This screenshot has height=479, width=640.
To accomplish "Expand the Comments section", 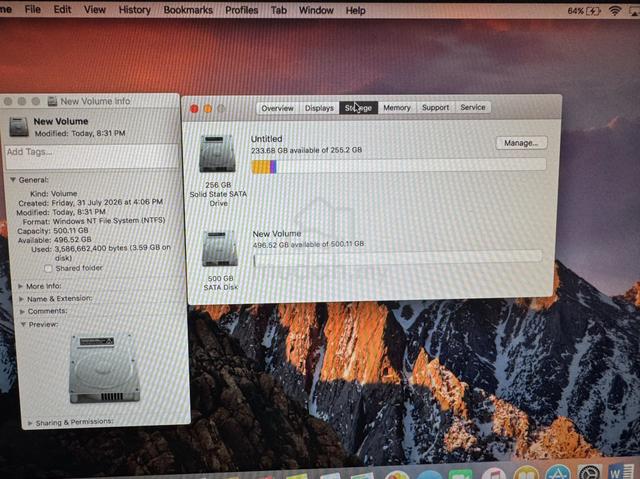I will (22, 311).
